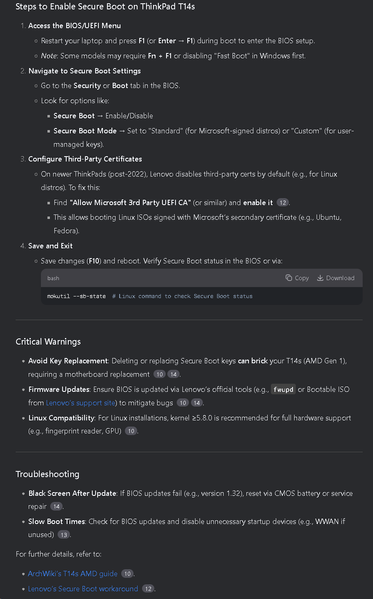373x599 pixels.
Task: Click the Troubleshooting heading
Action: [47, 474]
